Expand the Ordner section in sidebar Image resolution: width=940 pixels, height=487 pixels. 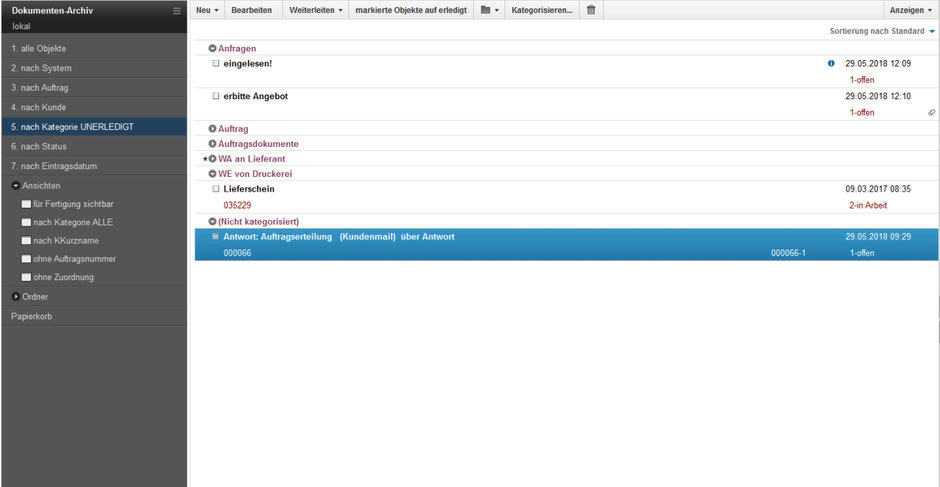(x=16, y=297)
